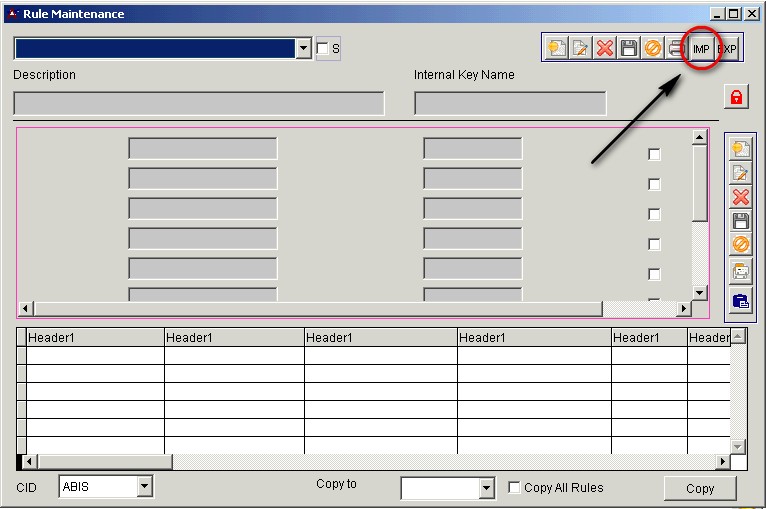
Task: Click the pink panel's vertical scrollbar down arrow
Action: [x=700, y=293]
